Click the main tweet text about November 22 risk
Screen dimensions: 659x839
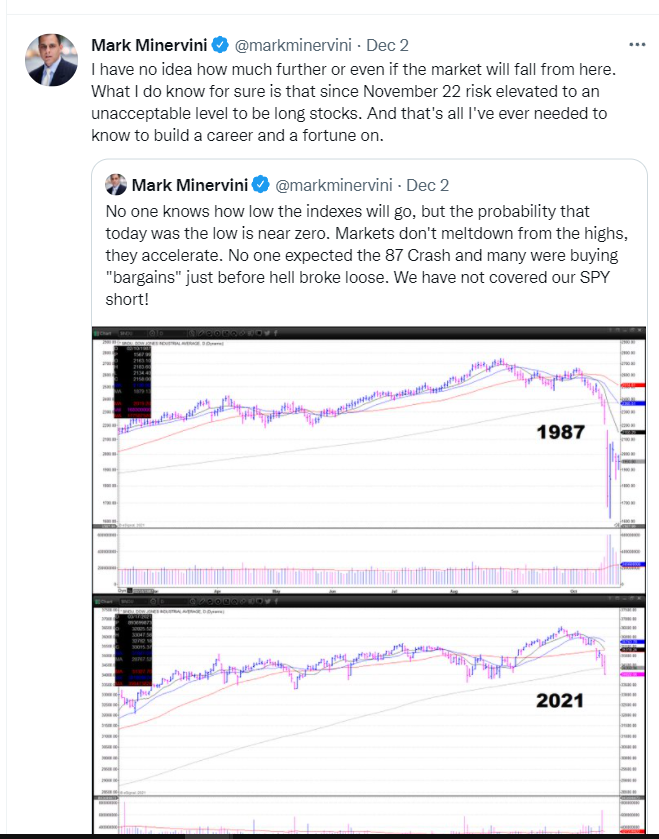[350, 103]
